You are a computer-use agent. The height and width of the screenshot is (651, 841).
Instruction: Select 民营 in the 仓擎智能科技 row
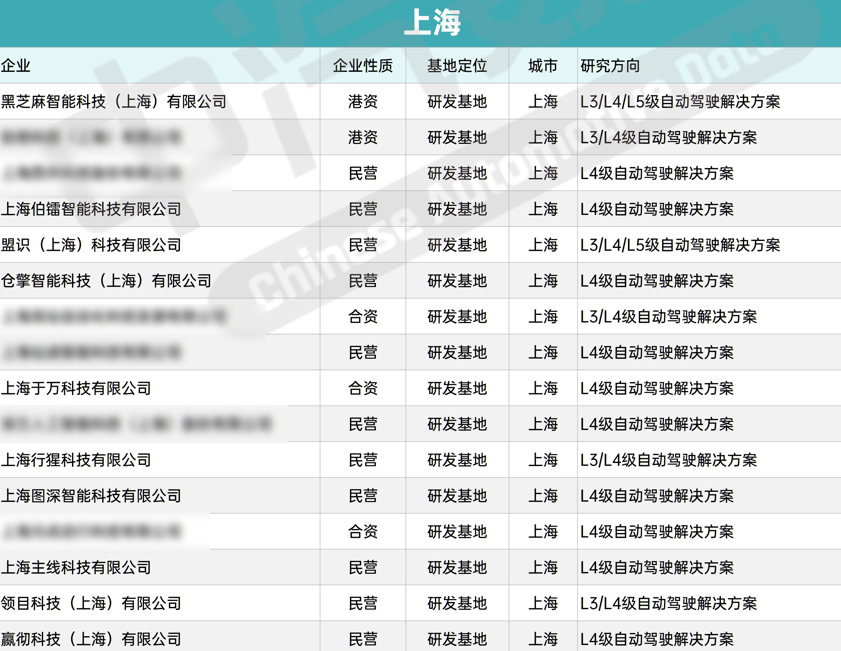coord(363,280)
